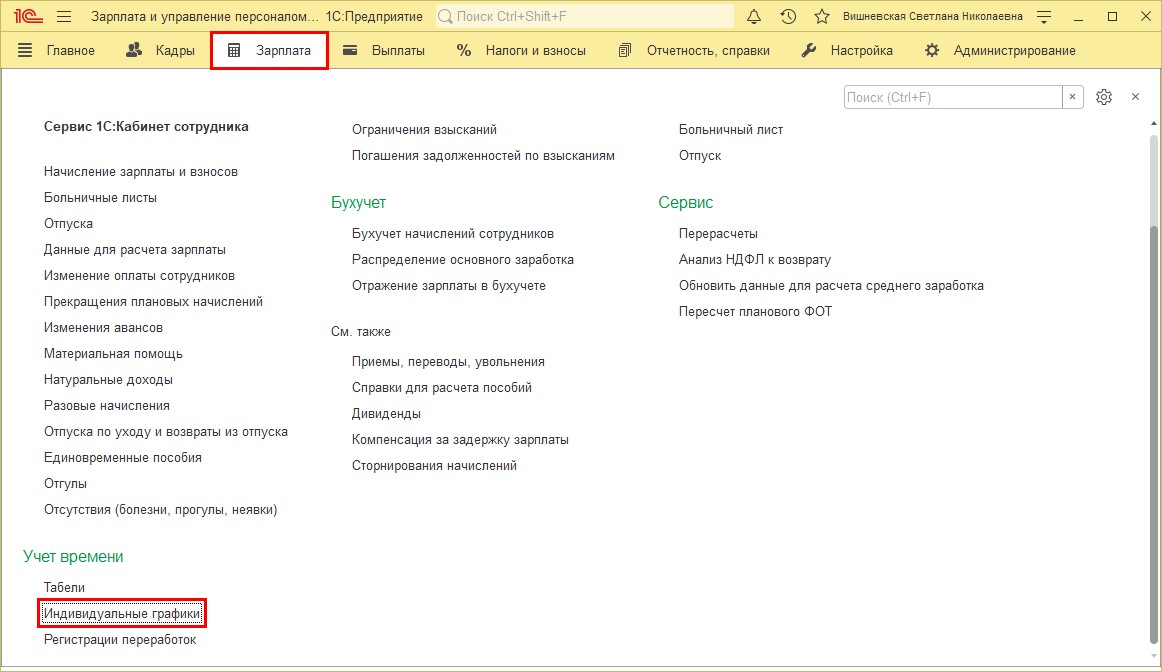This screenshot has height=672, width=1162.
Task: Open Больничный лист link
Action: [731, 130]
